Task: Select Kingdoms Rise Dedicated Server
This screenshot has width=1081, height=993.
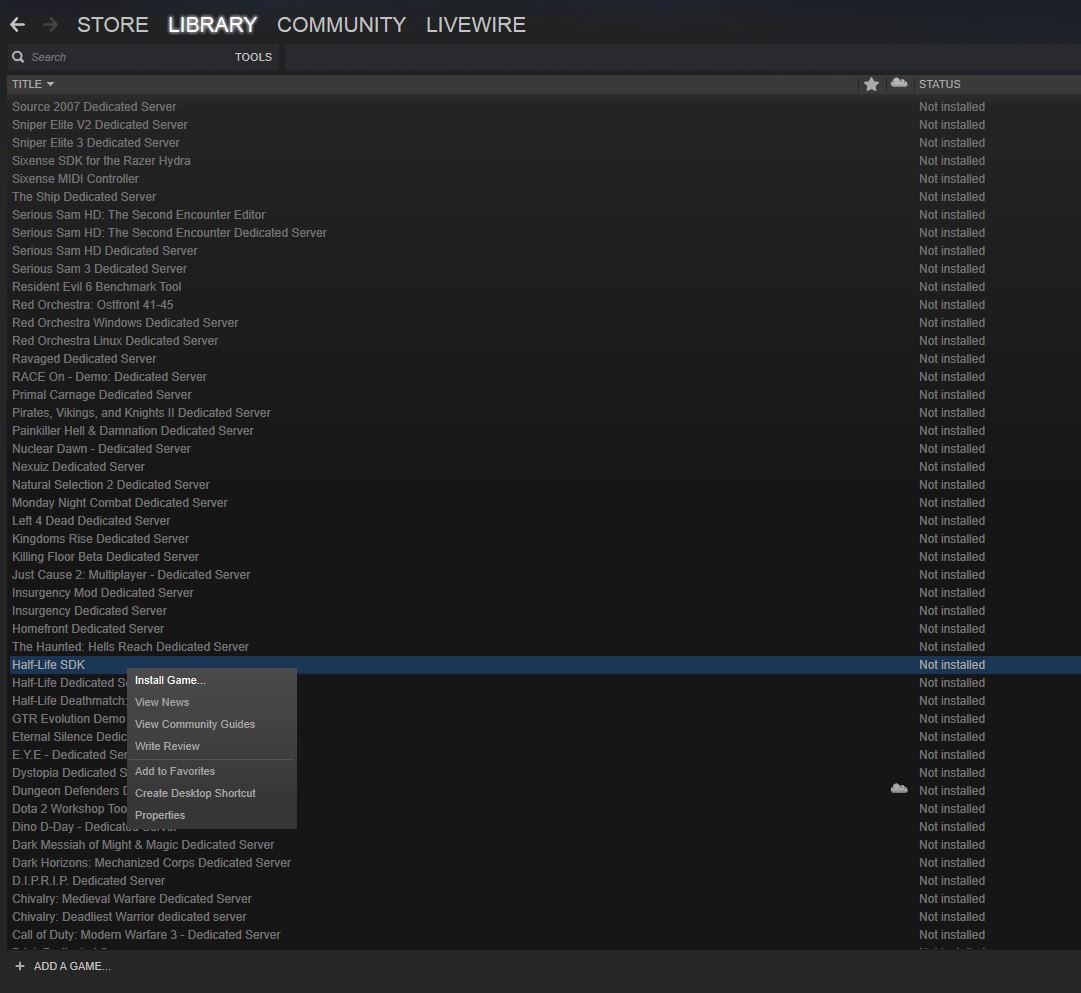Action: point(544,539)
